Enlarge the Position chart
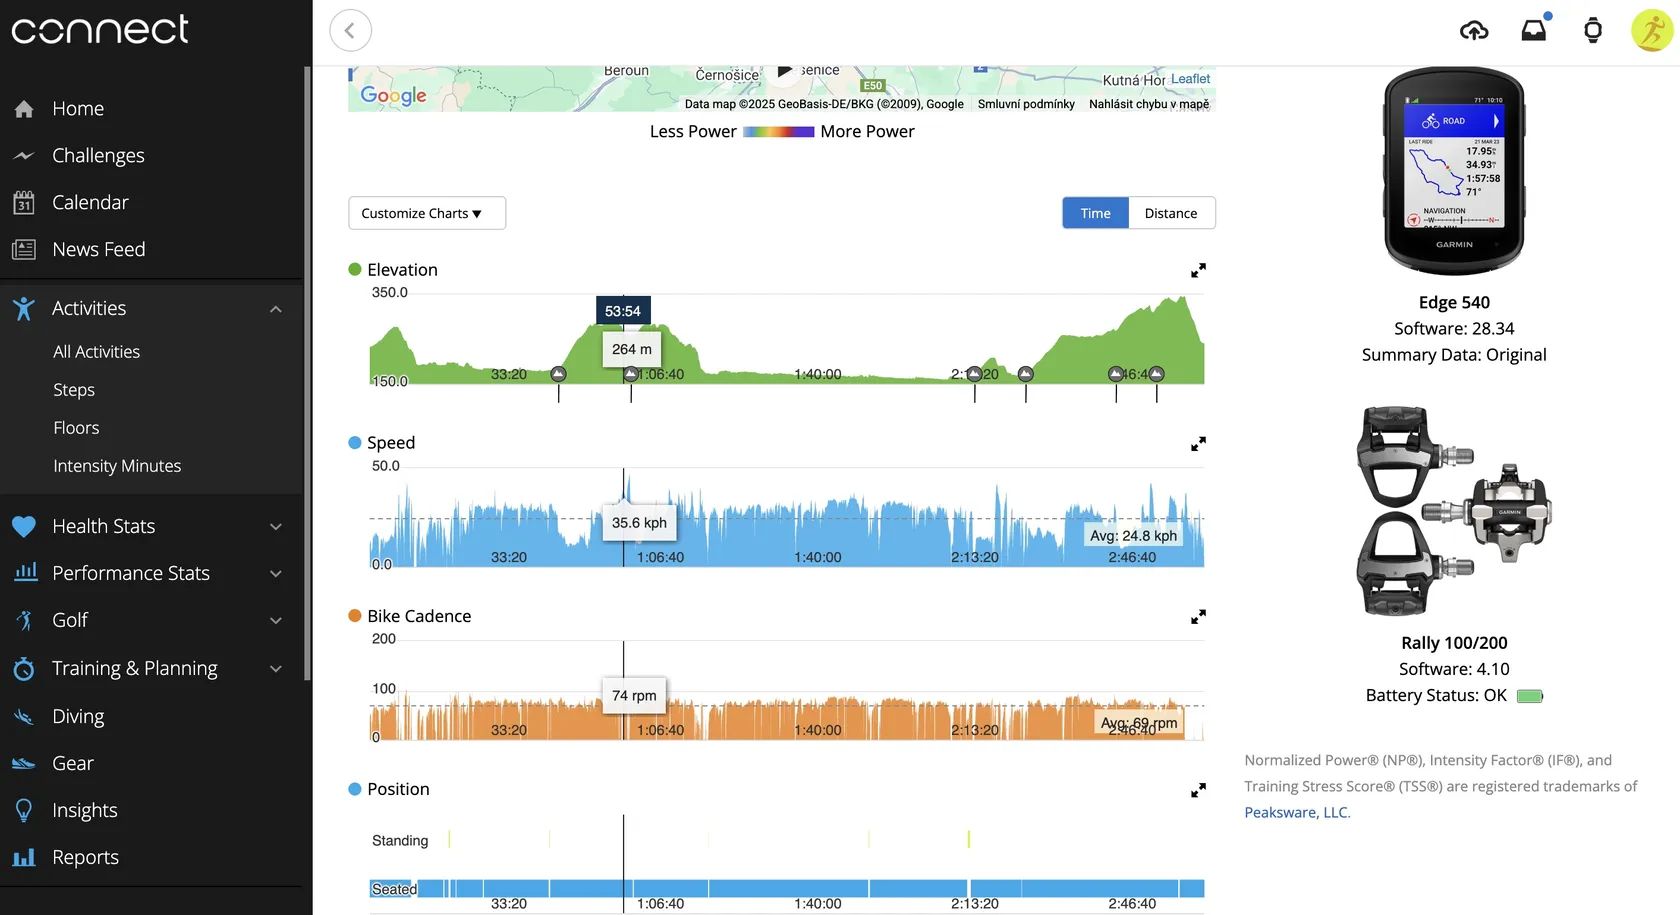1680x915 pixels. pos(1198,790)
